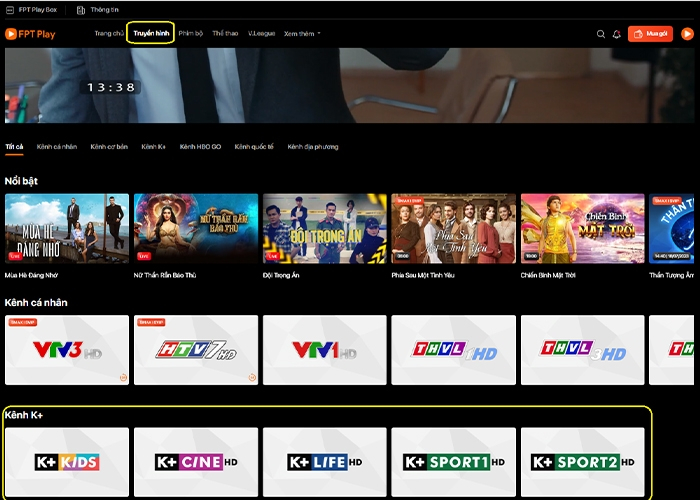Open the Chiến Binh Mặt Trời thumbnail
Viewport: 700px width, 500px height.
(x=583, y=229)
